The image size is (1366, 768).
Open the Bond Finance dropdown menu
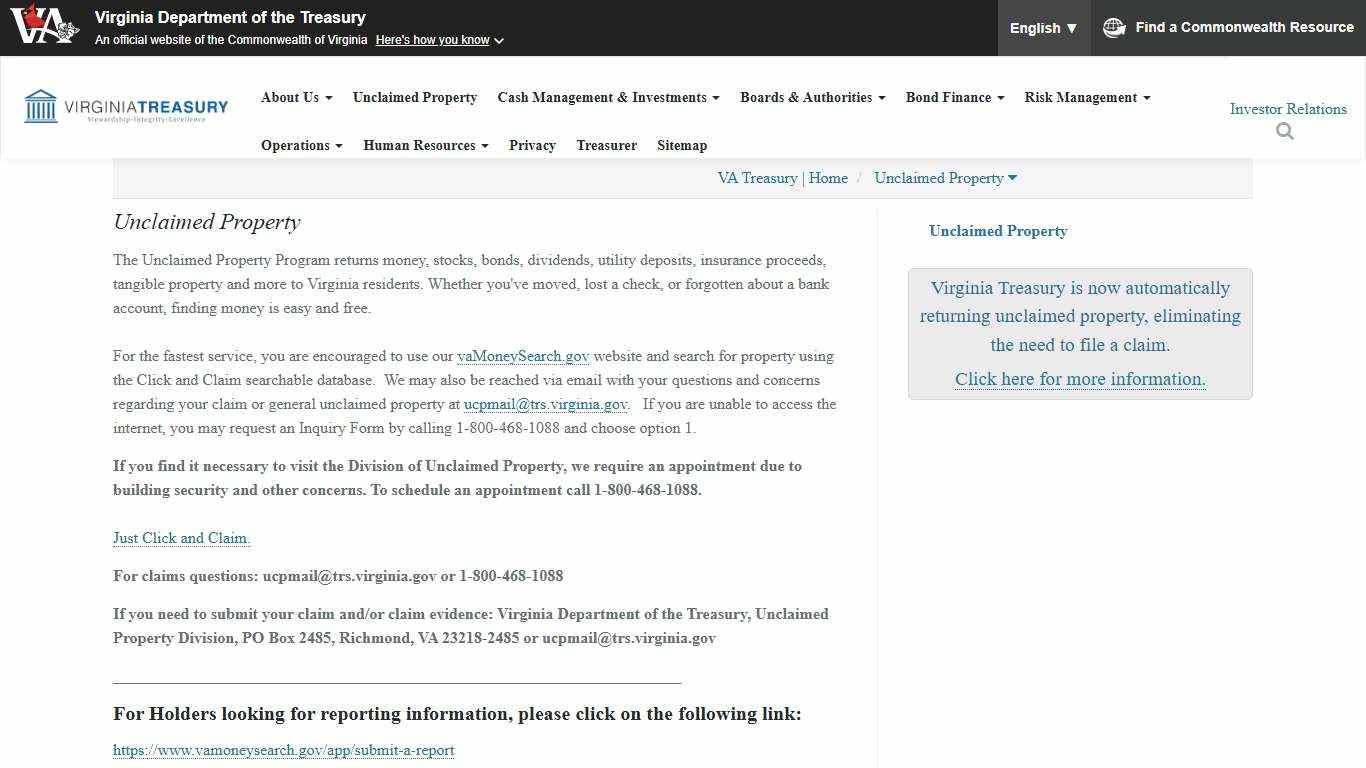[x=954, y=97]
